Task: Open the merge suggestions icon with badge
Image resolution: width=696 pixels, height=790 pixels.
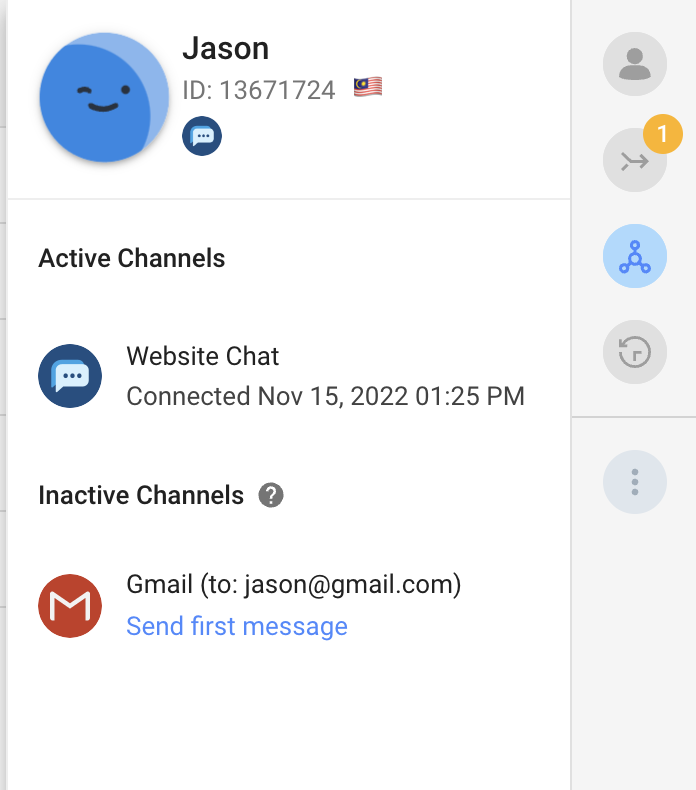Action: [x=635, y=160]
